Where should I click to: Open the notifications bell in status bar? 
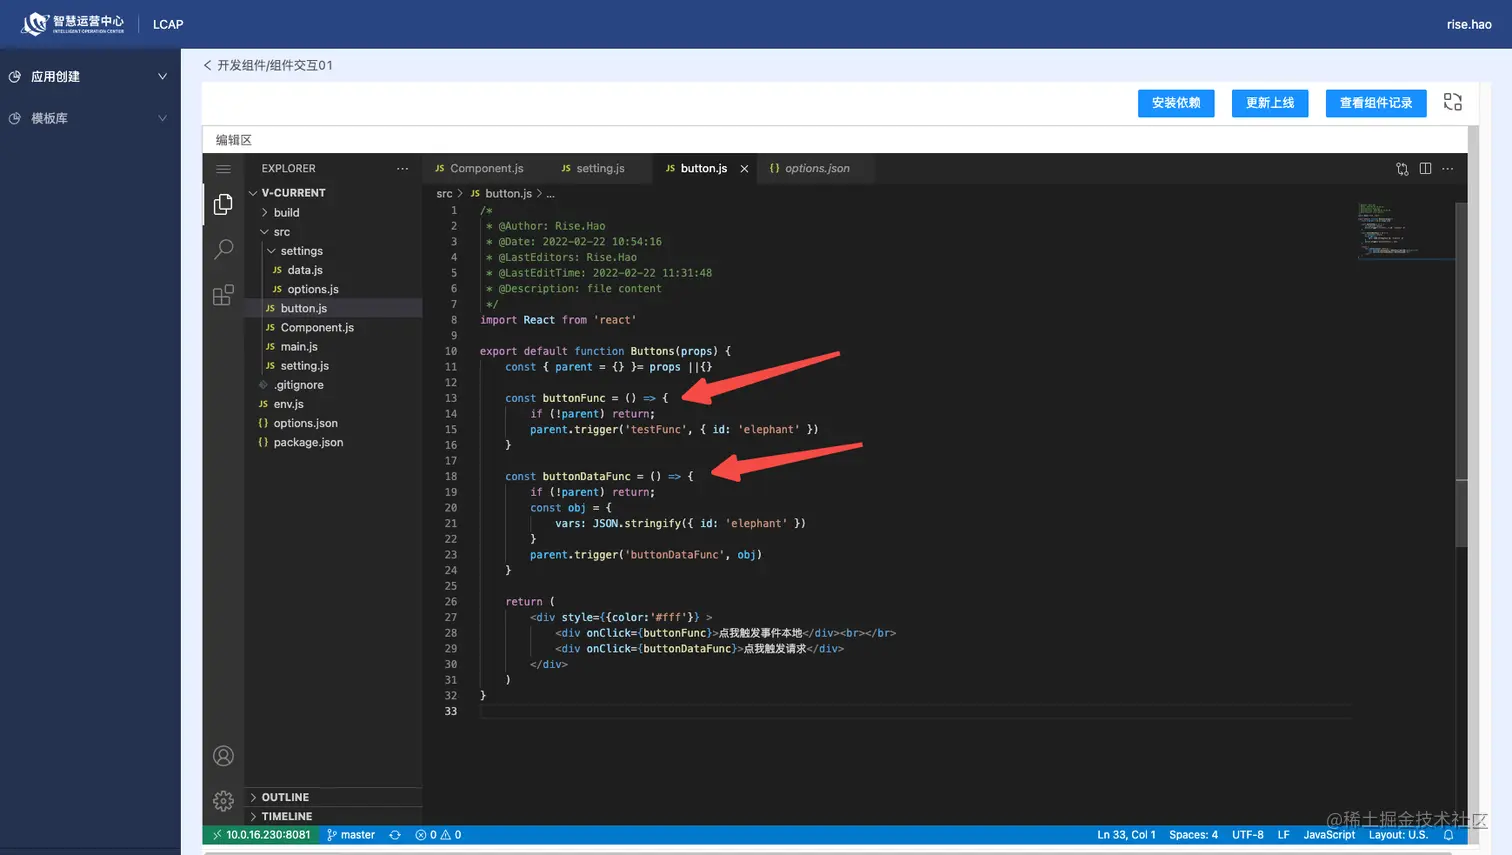(x=1448, y=835)
